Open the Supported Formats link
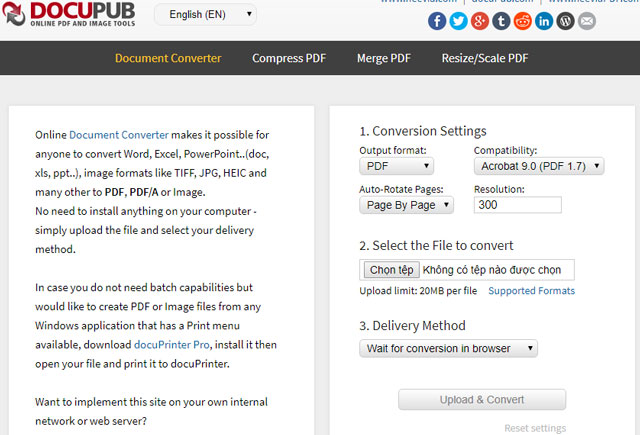Image resolution: width=640 pixels, height=435 pixels. (531, 291)
